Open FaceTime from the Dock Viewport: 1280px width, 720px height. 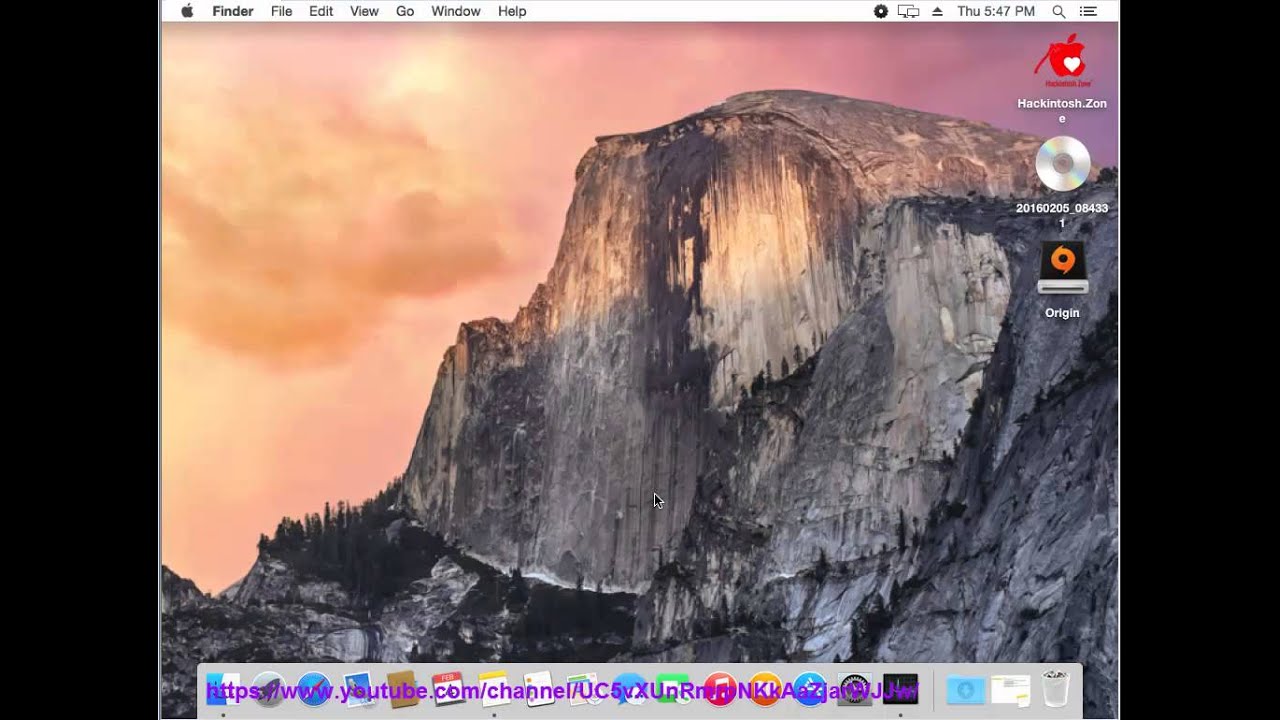coord(674,689)
